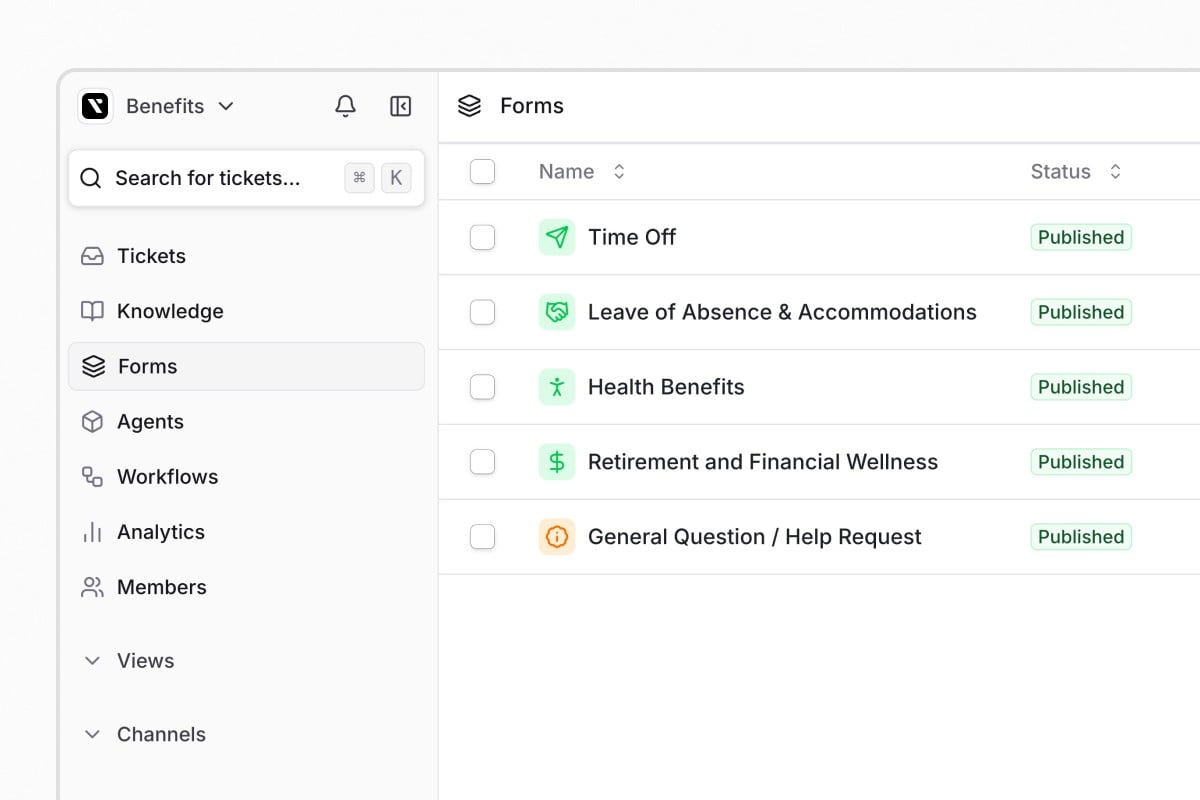This screenshot has height=800, width=1200.
Task: Open the notifications bell
Action: (x=345, y=106)
